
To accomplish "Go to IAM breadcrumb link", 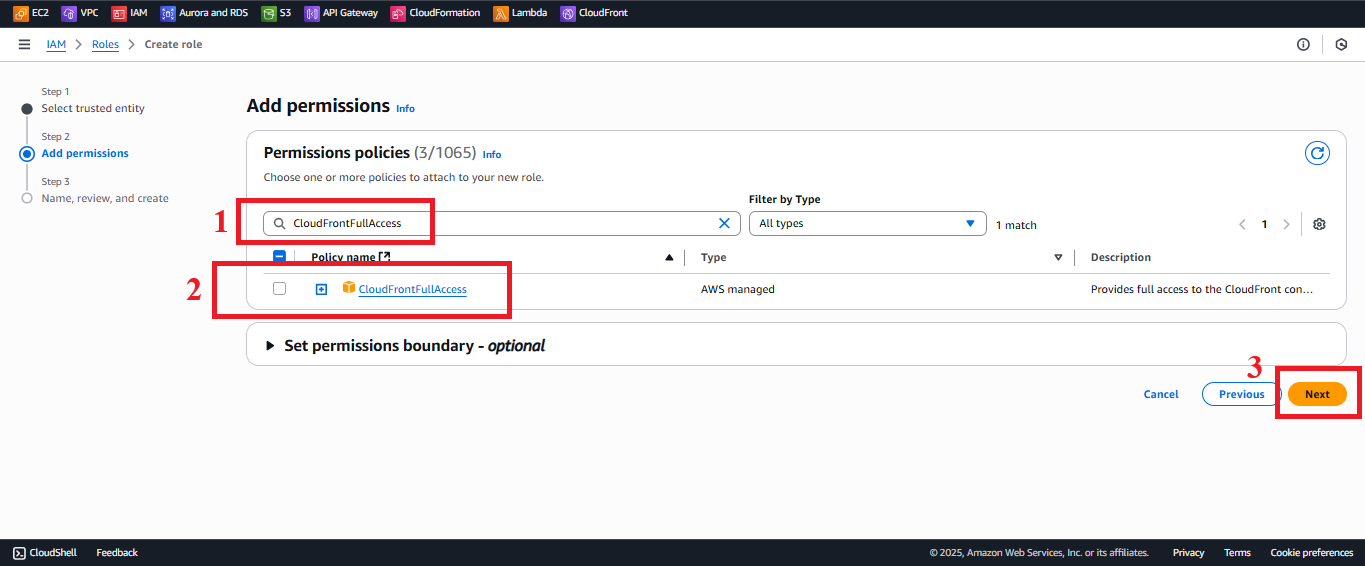I will (56, 44).
